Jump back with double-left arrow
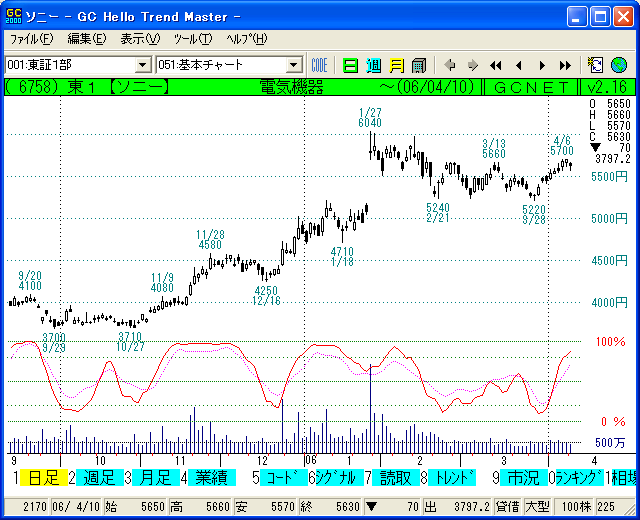The image size is (640, 520). 496,65
